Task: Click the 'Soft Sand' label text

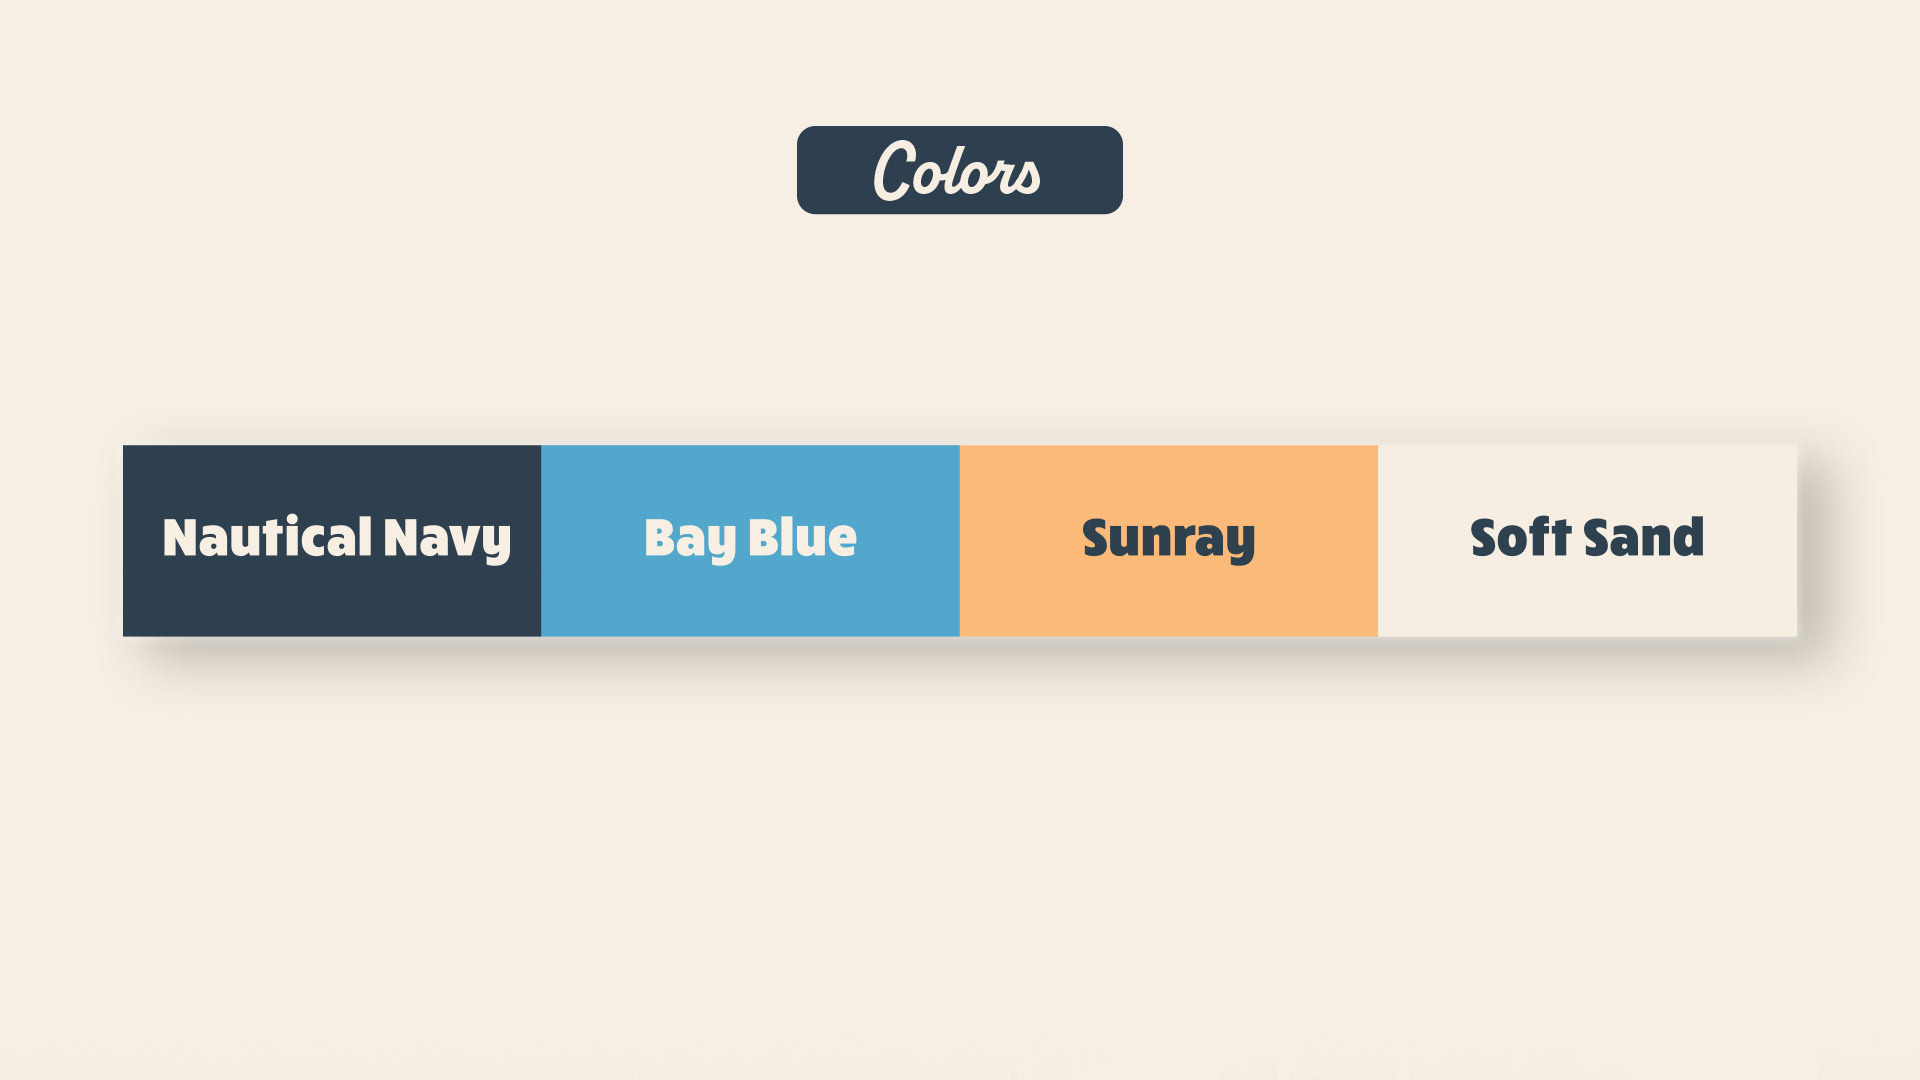Action: (1587, 537)
